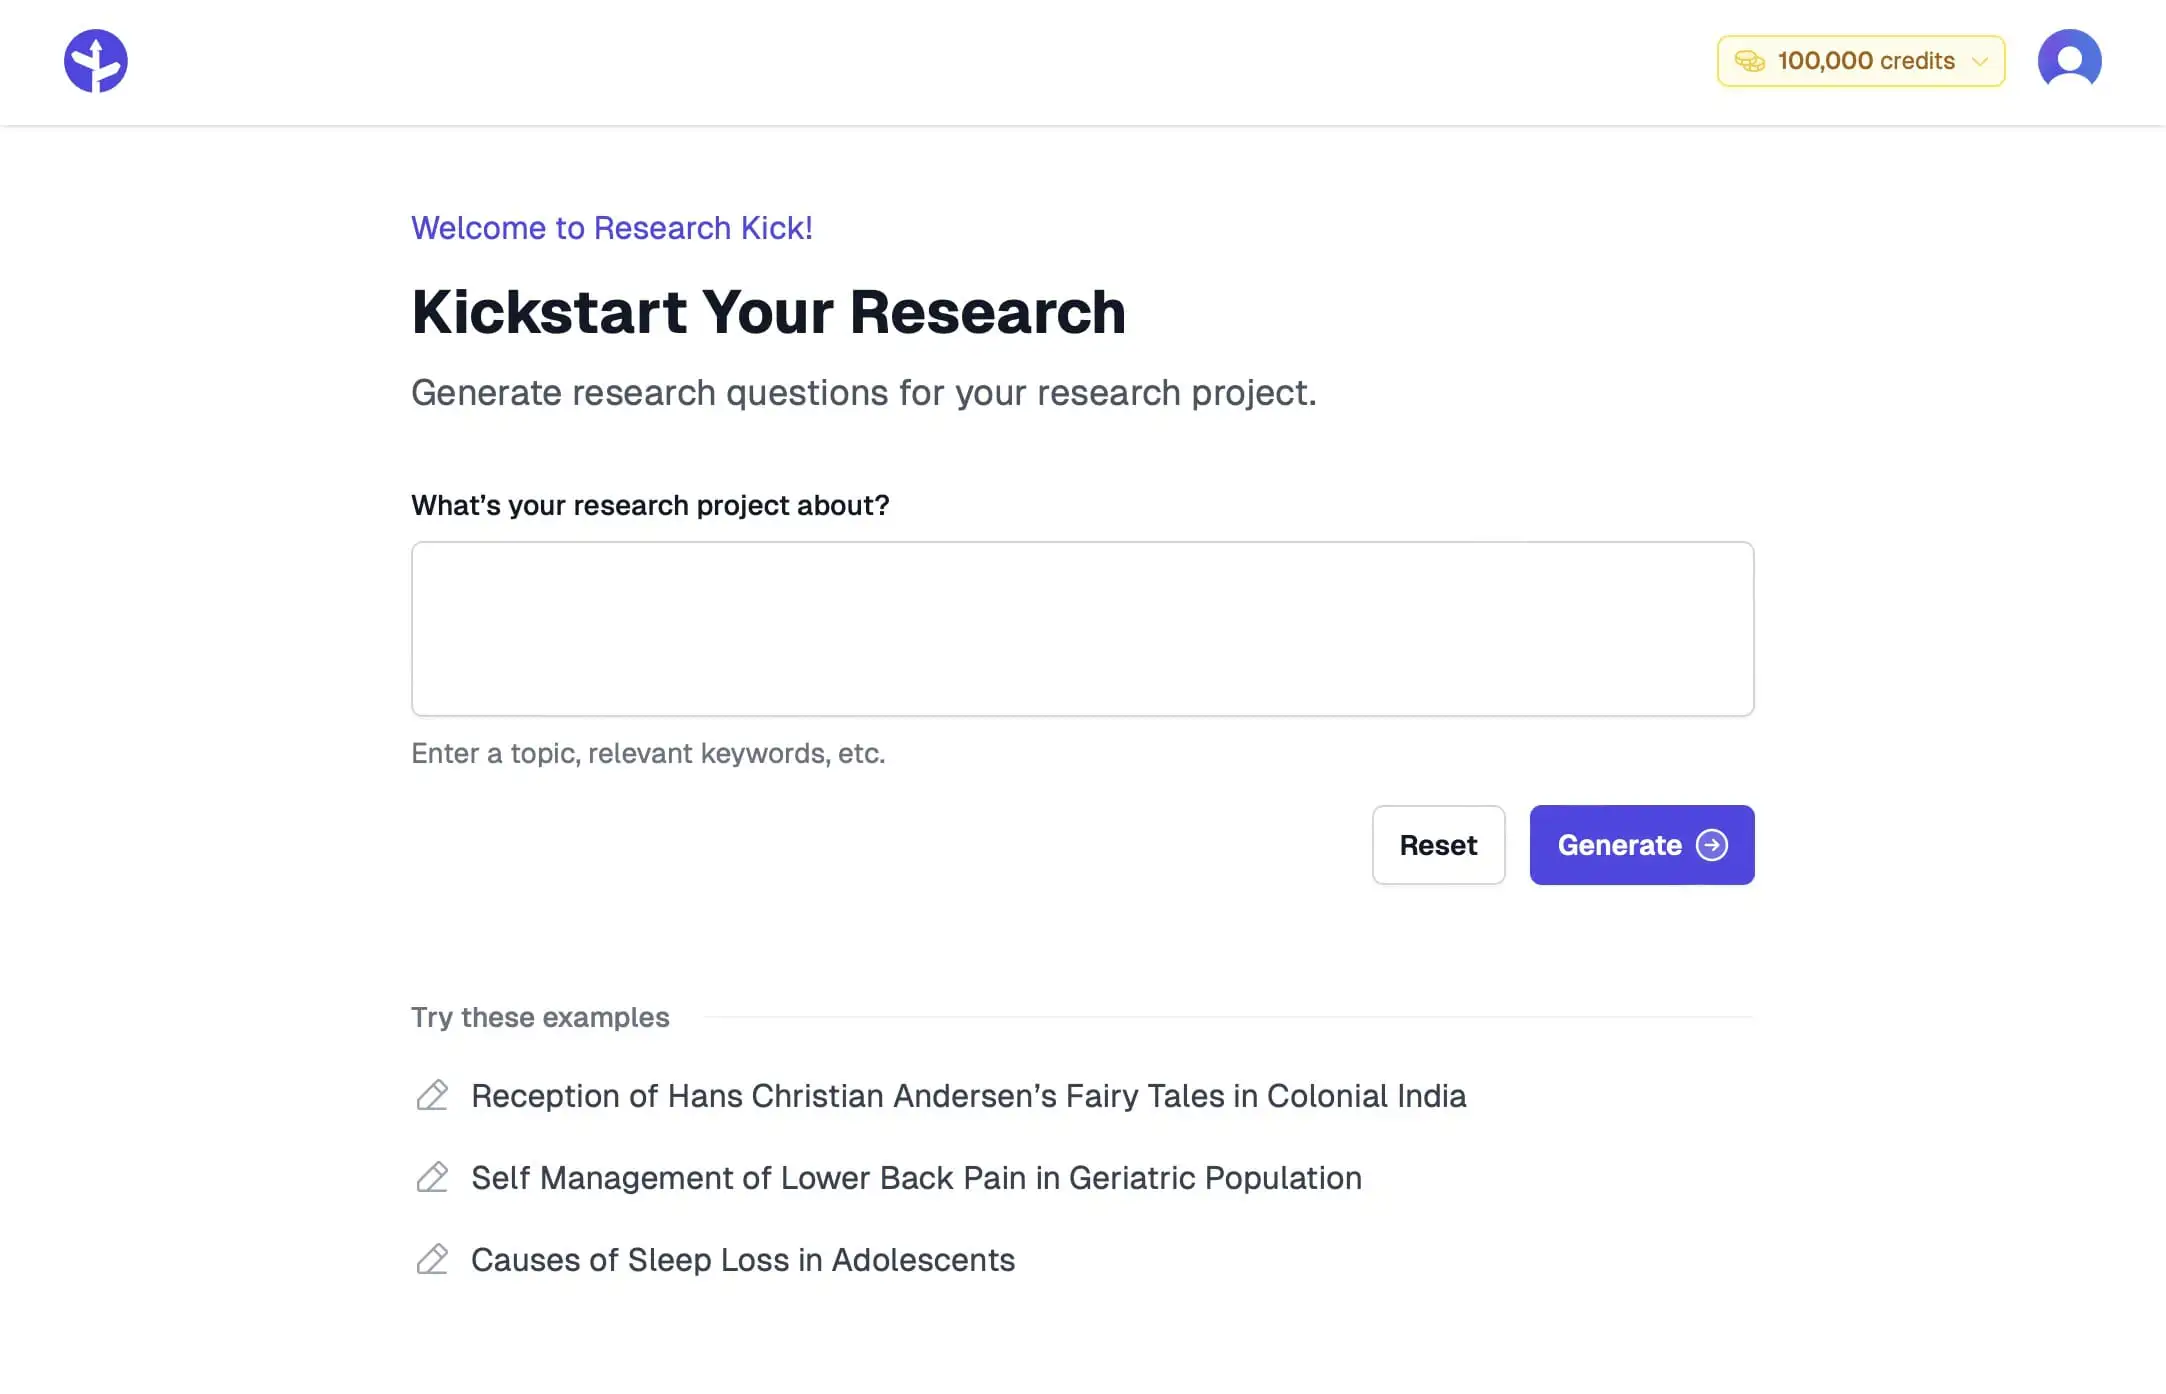Click the "What's your research project about?" label
Viewport: 2166px width, 1394px height.
650,506
